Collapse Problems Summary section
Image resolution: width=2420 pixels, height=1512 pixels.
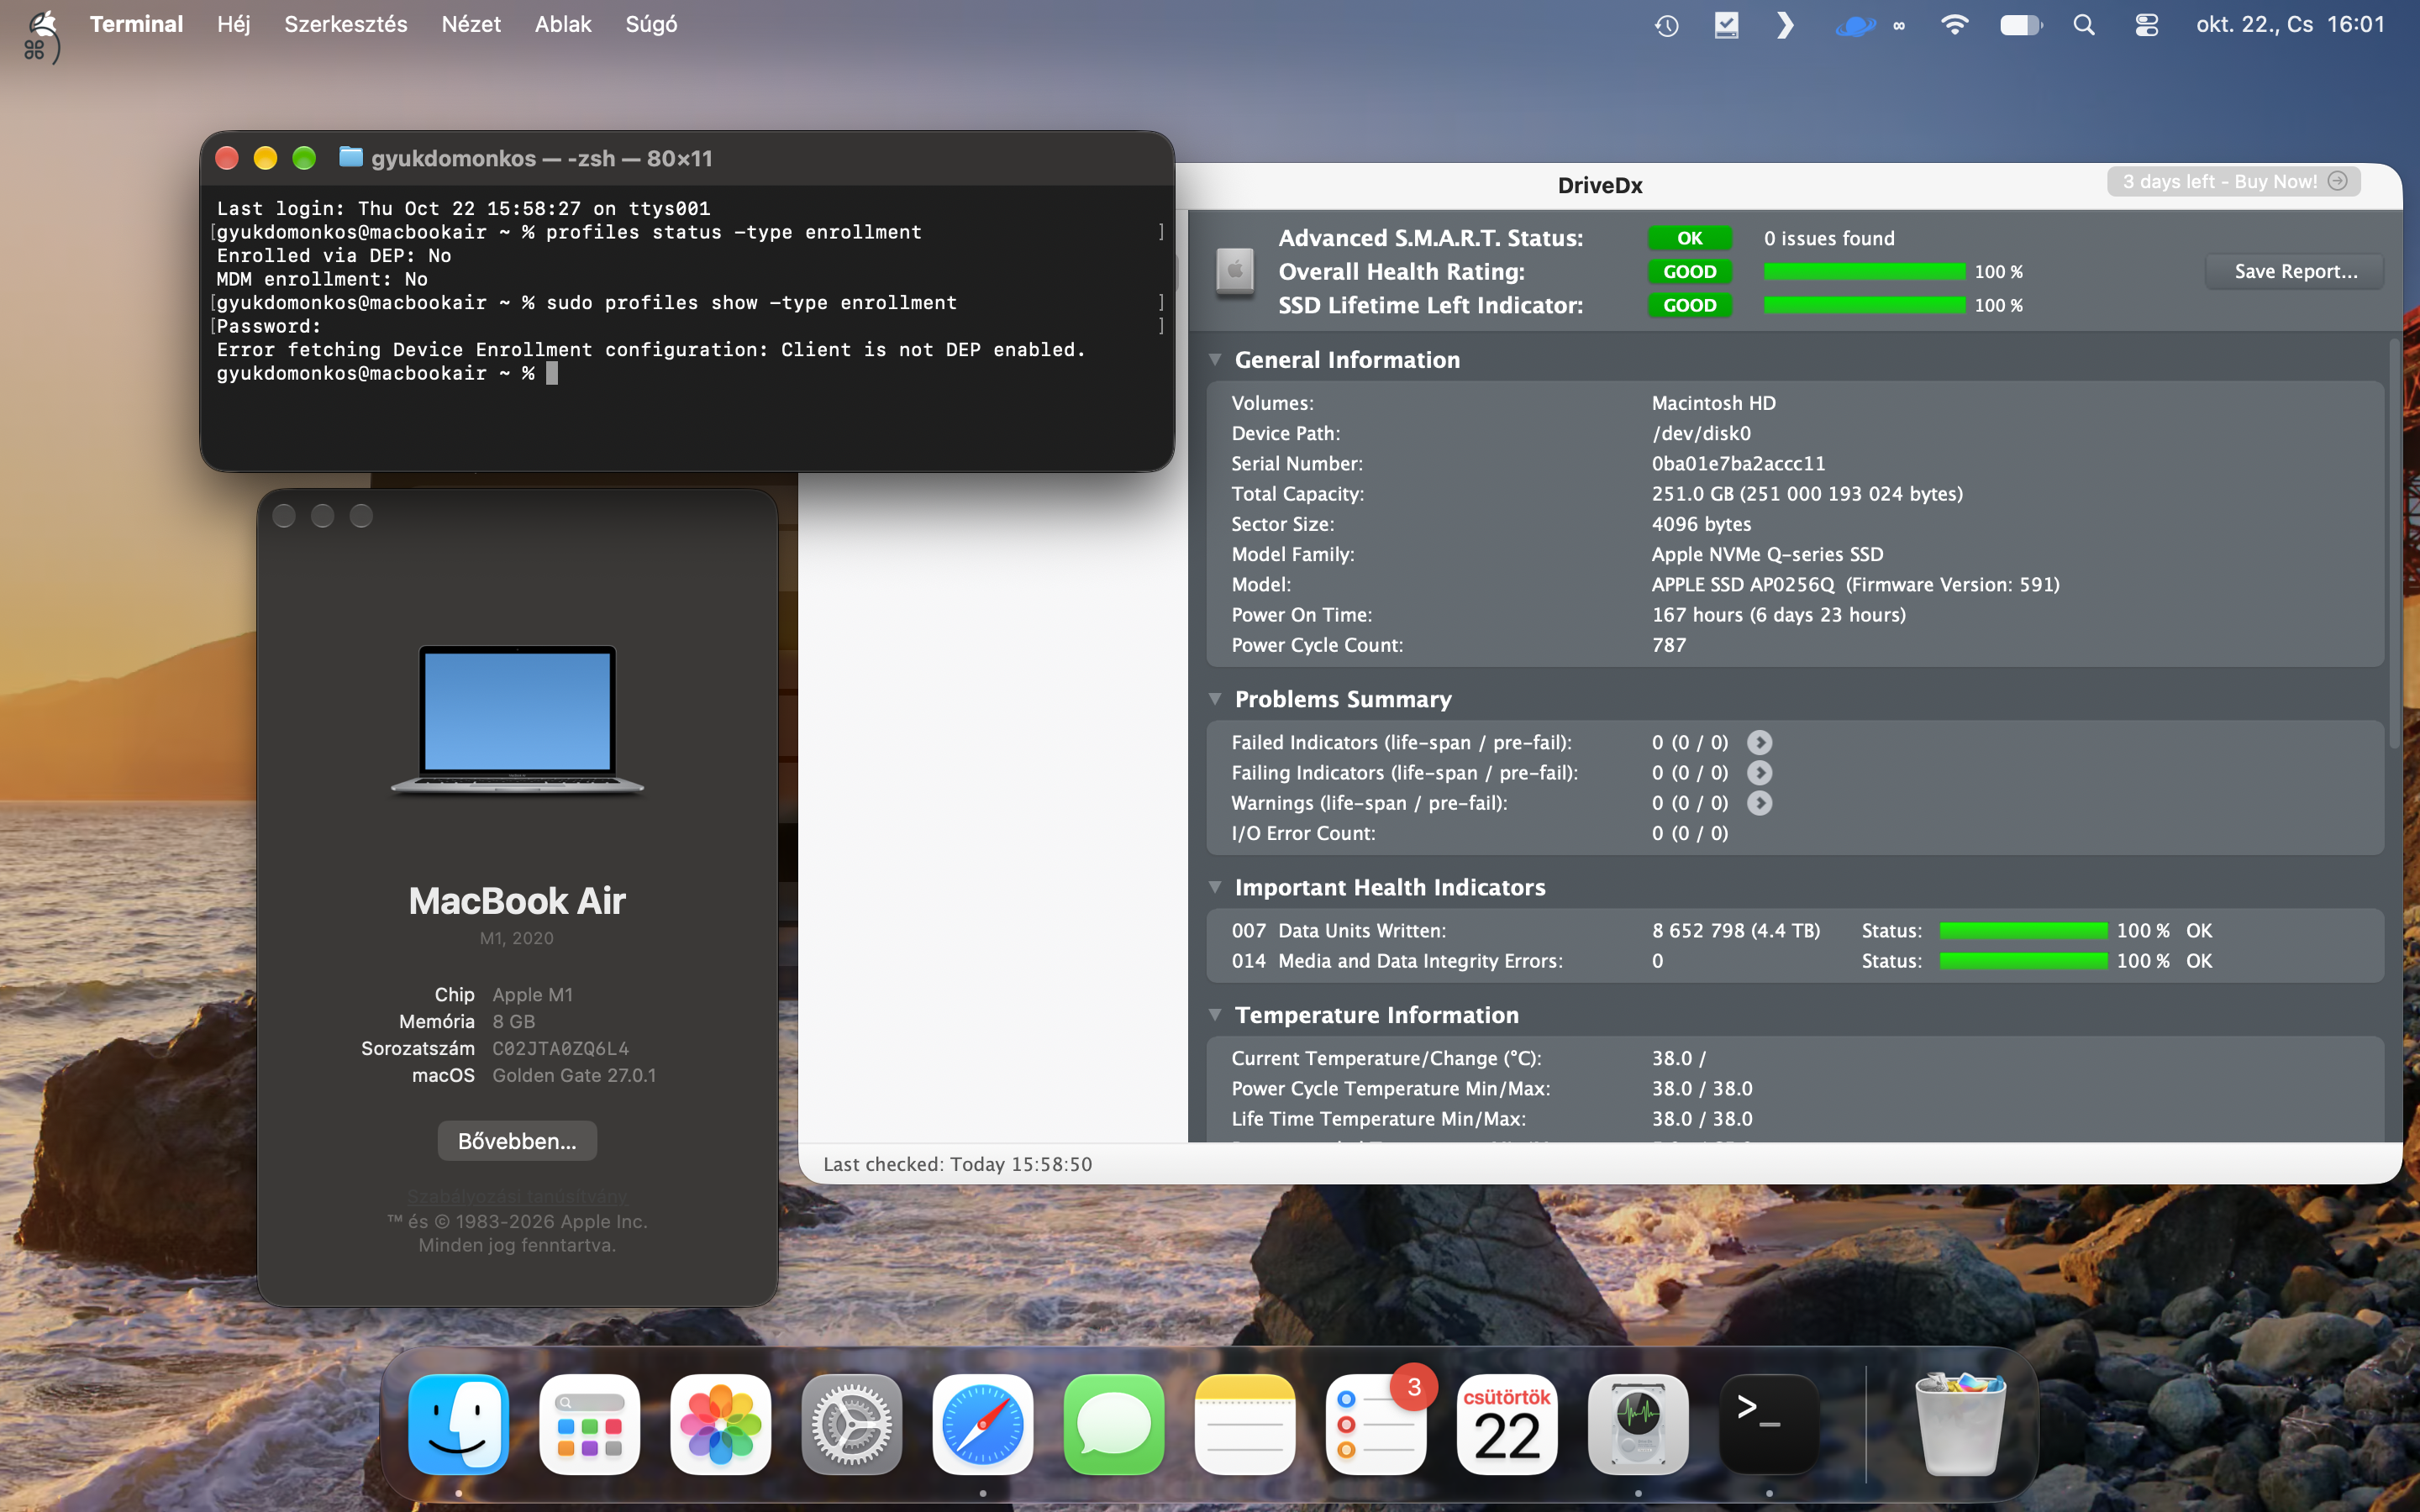[x=1215, y=699]
